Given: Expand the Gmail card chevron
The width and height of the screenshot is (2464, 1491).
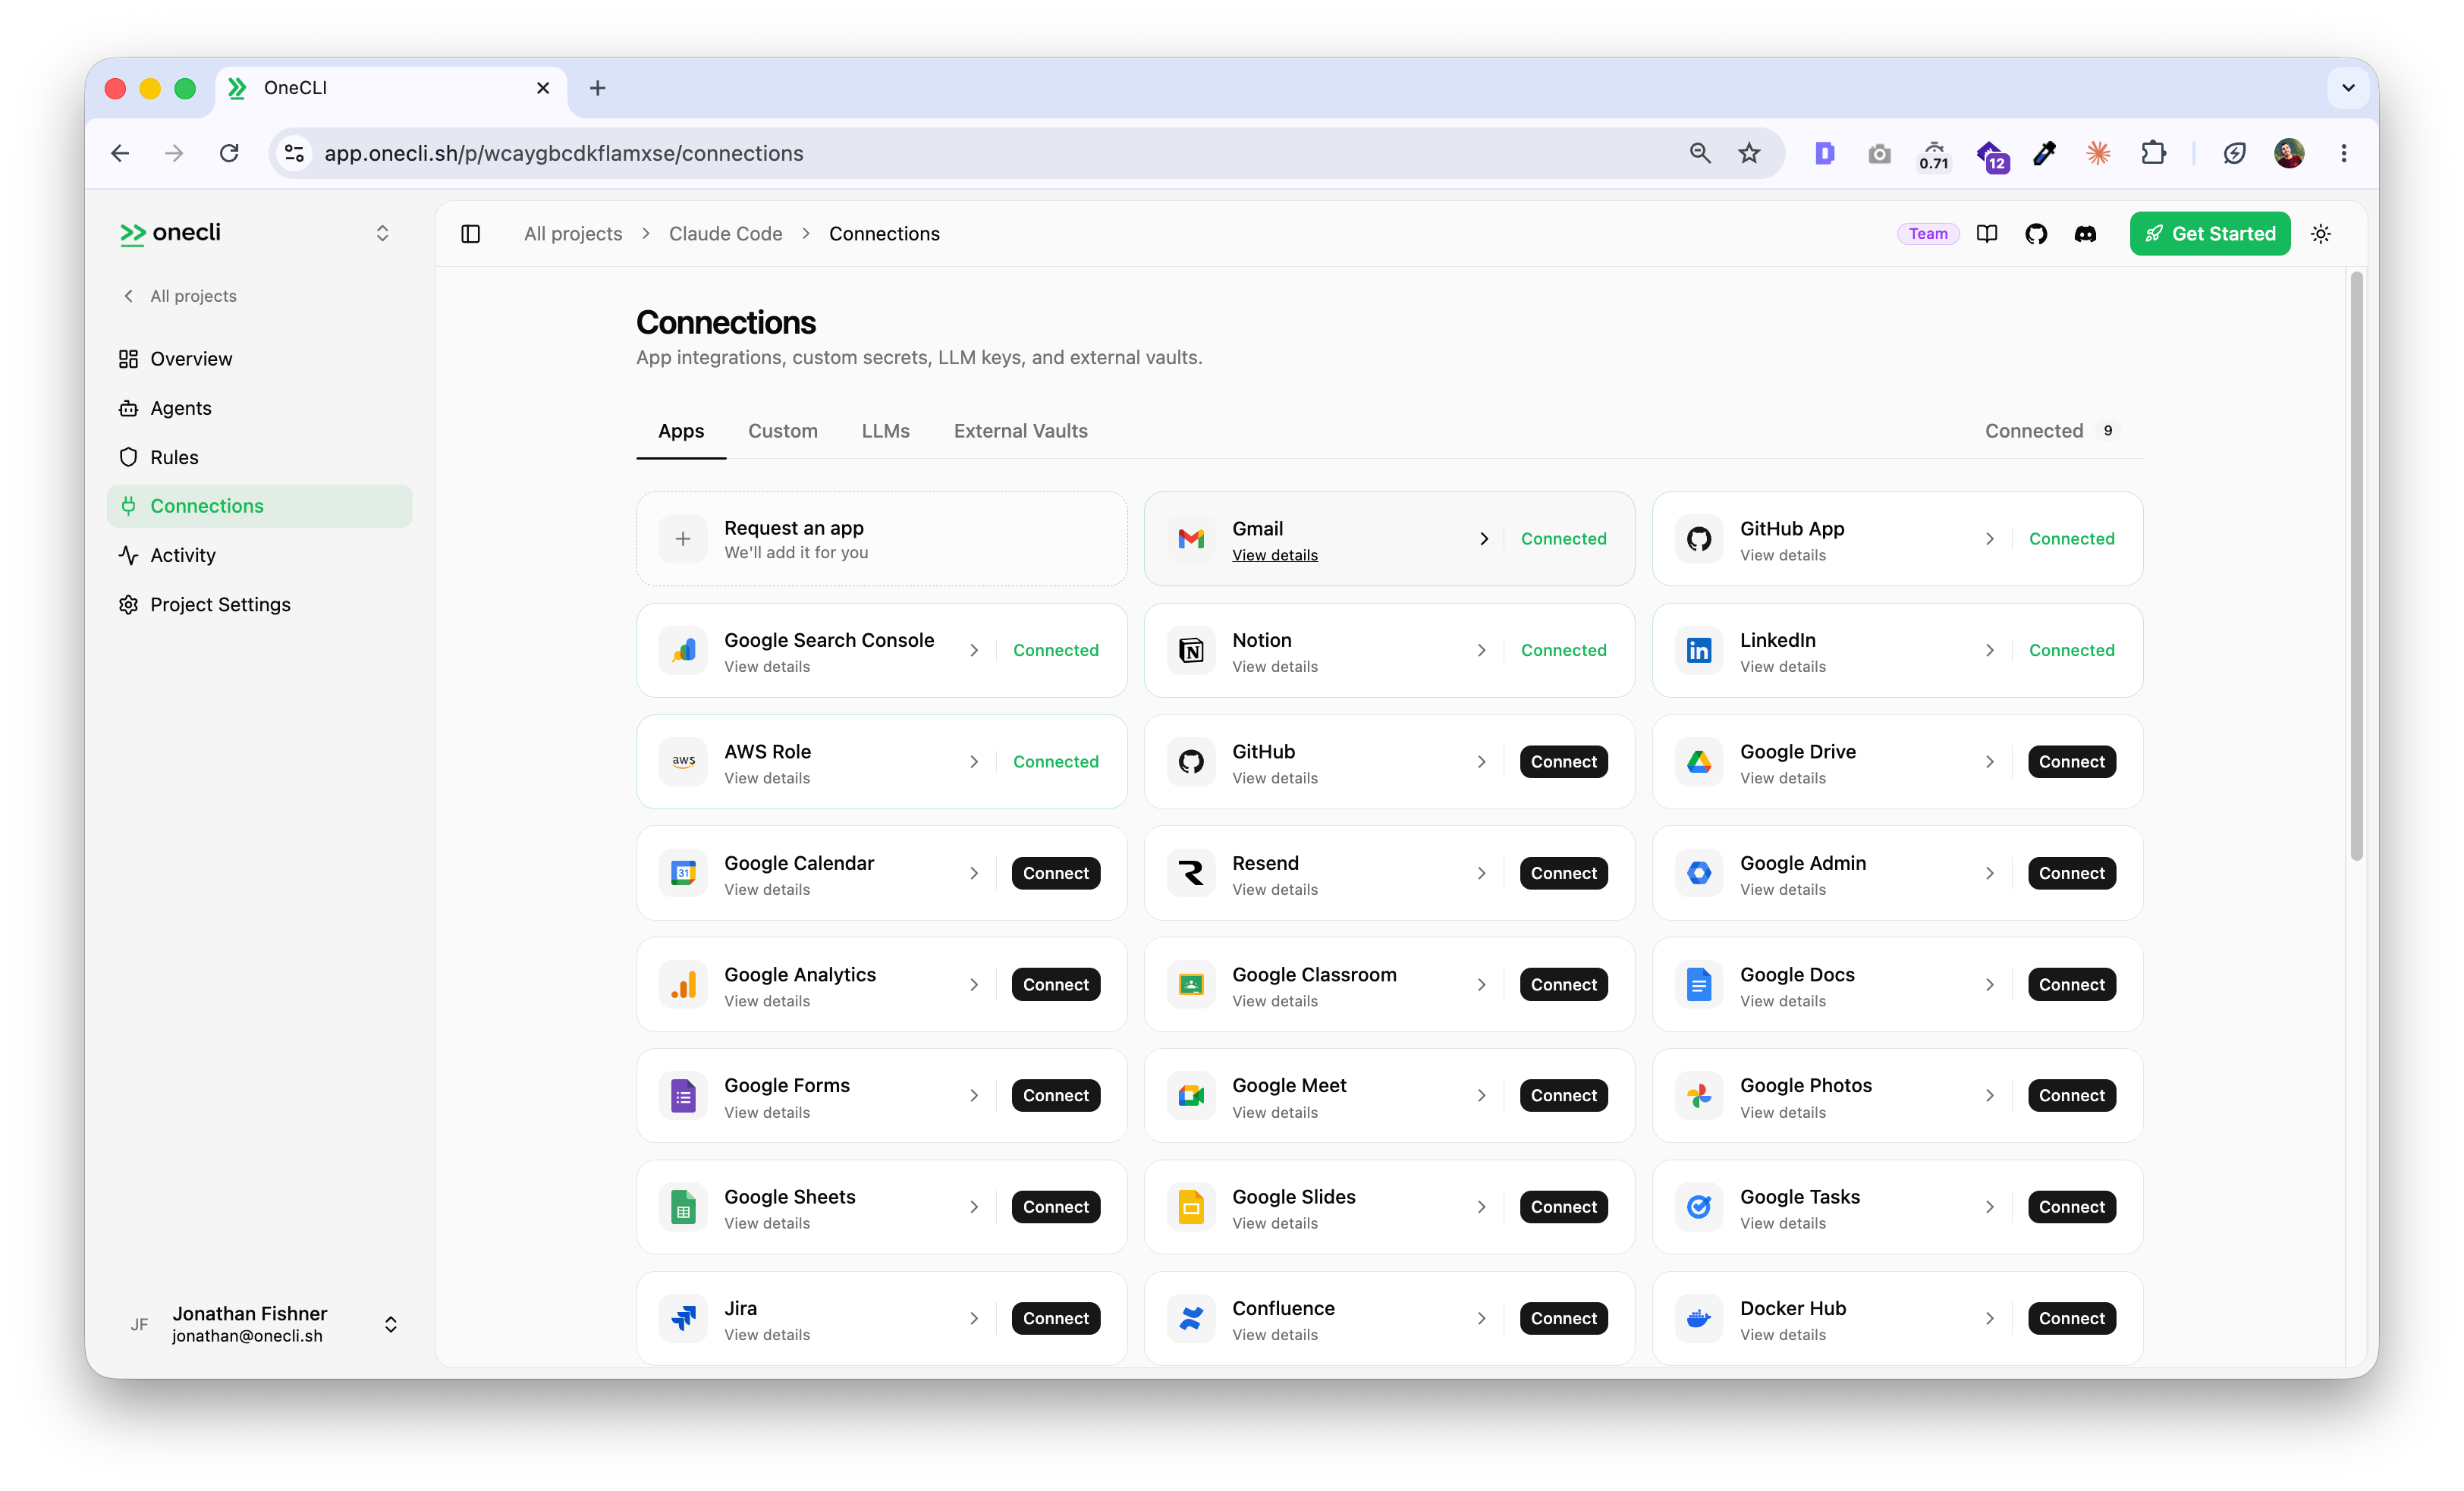Looking at the screenshot, I should point(1483,539).
